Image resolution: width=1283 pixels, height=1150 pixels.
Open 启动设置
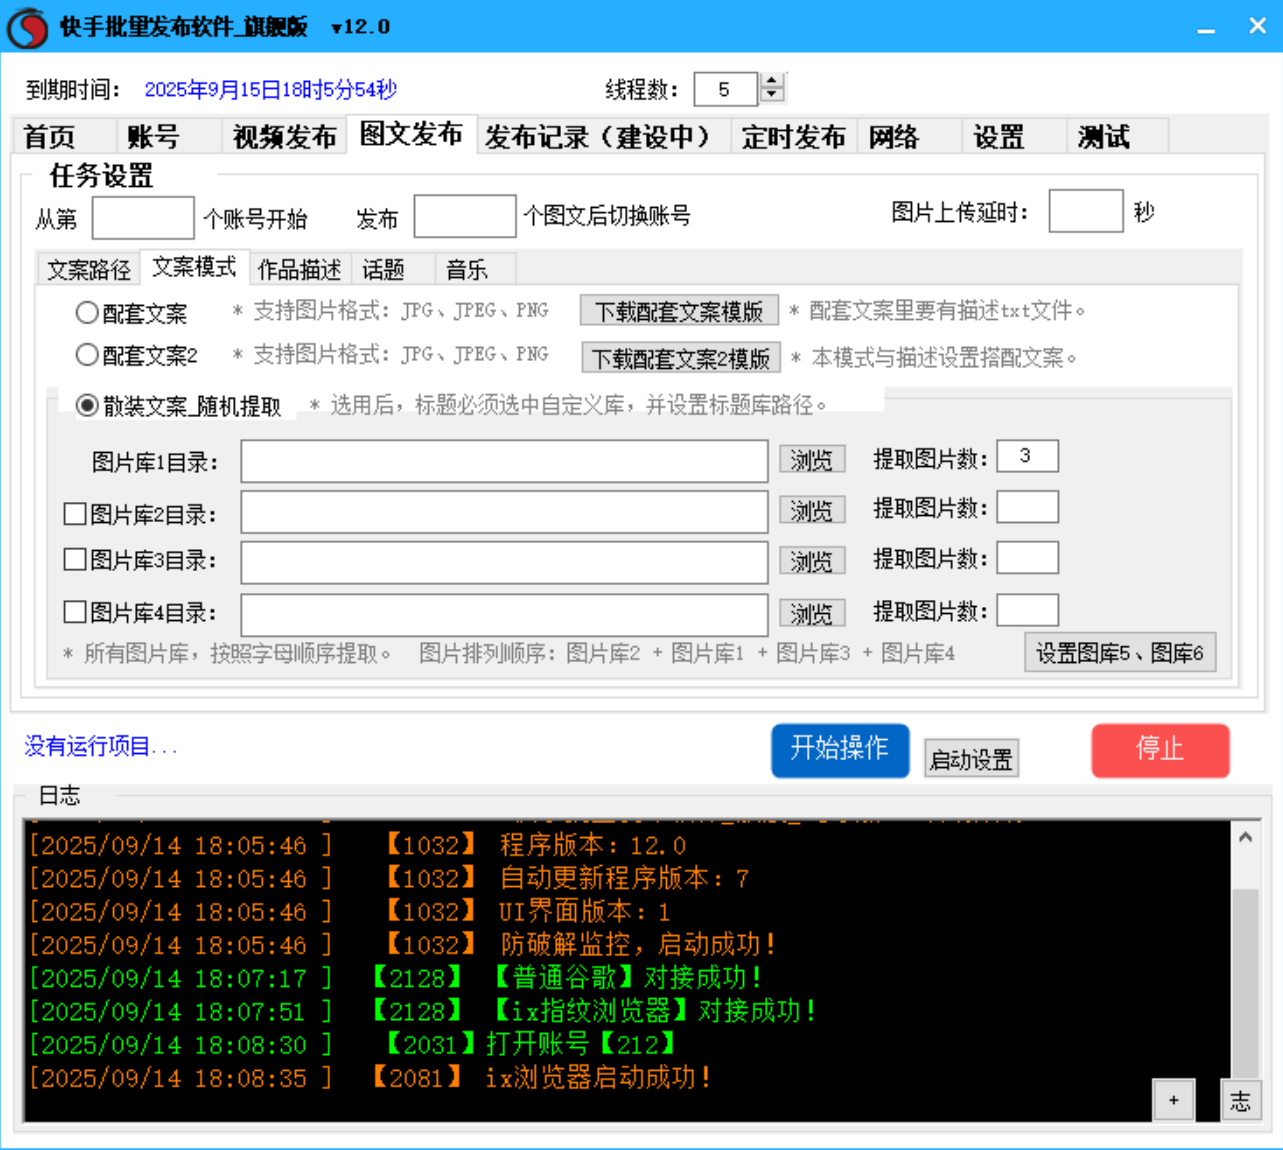(x=969, y=758)
